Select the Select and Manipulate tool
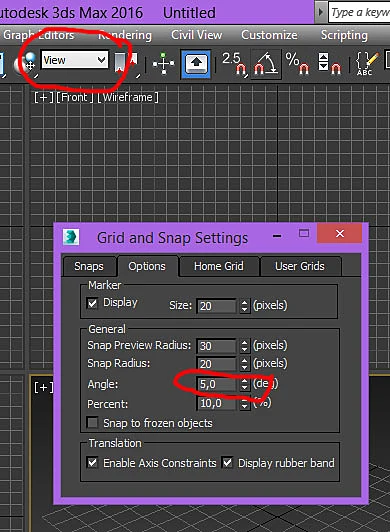The height and width of the screenshot is (532, 390). 164,63
